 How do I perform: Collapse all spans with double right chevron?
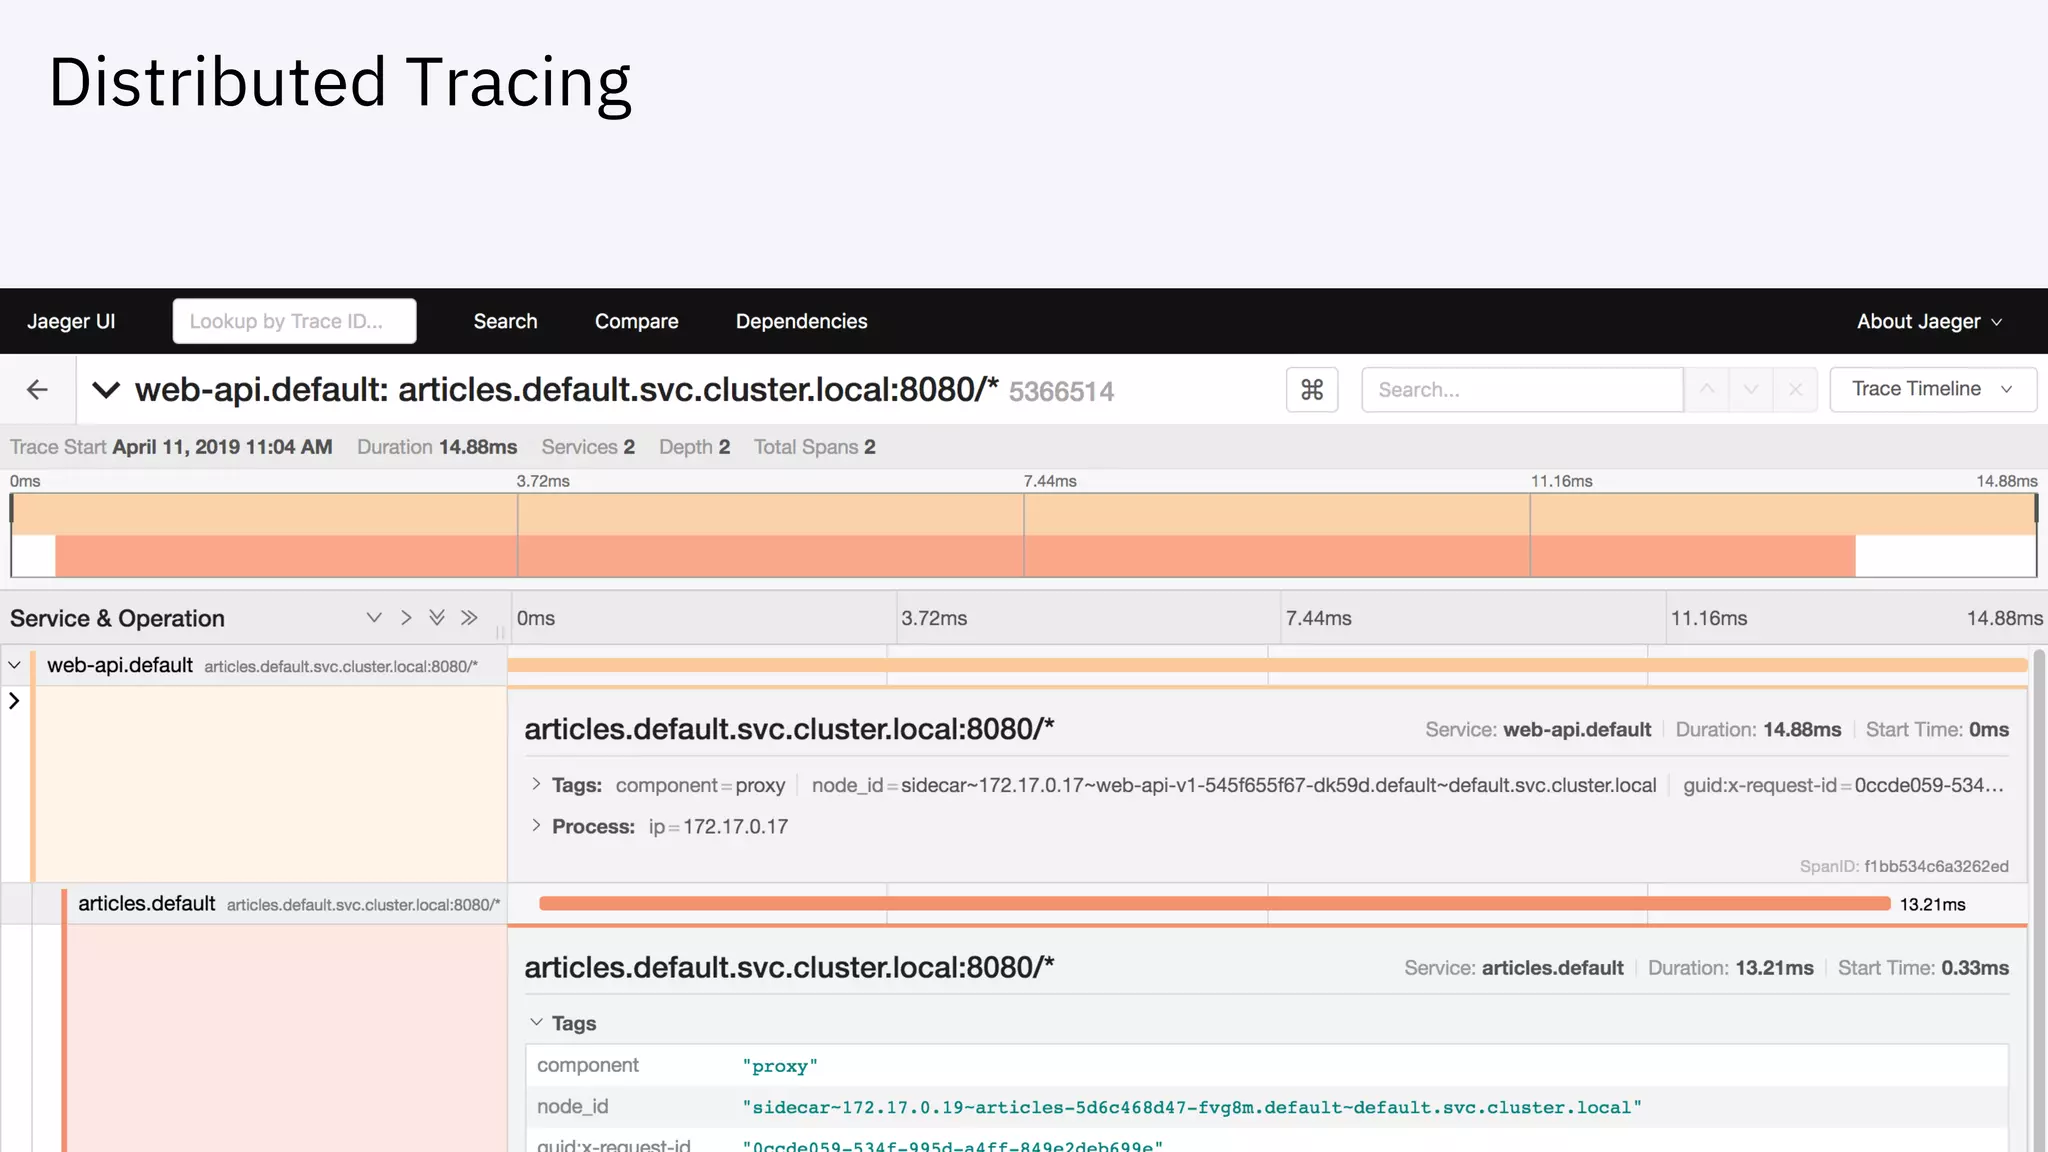[469, 618]
